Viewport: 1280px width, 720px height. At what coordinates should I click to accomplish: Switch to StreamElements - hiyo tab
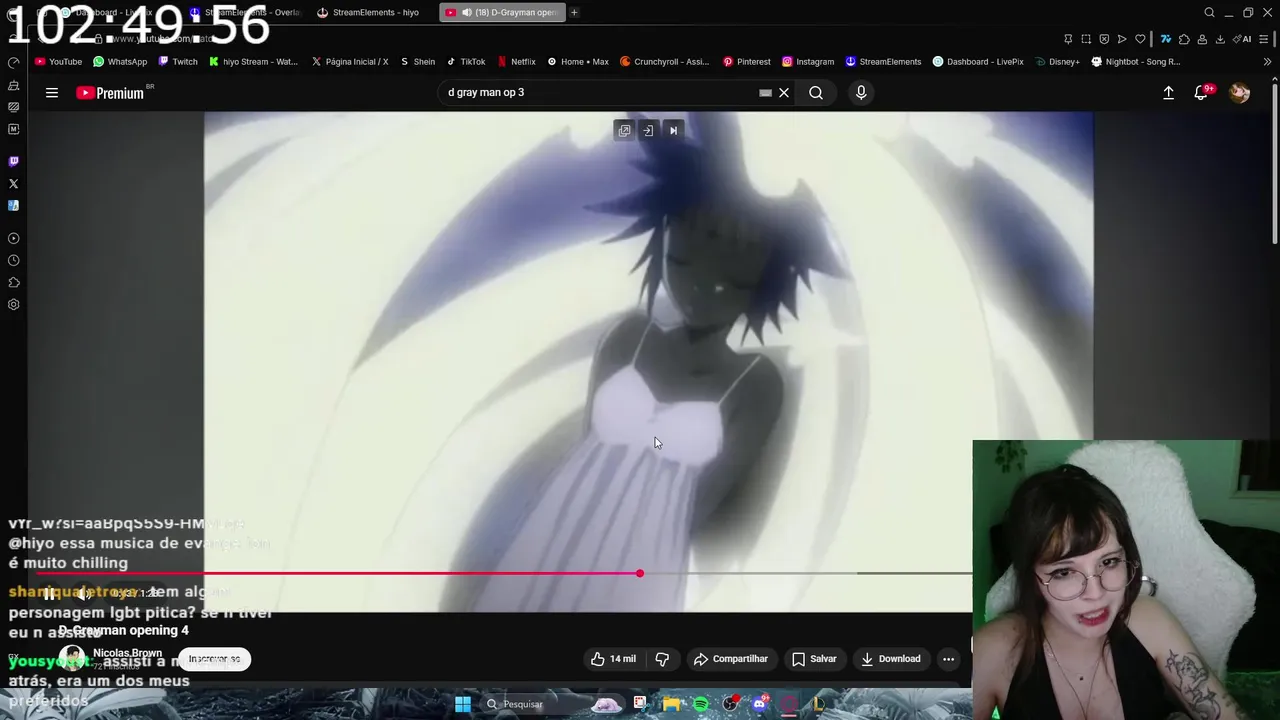click(x=368, y=12)
